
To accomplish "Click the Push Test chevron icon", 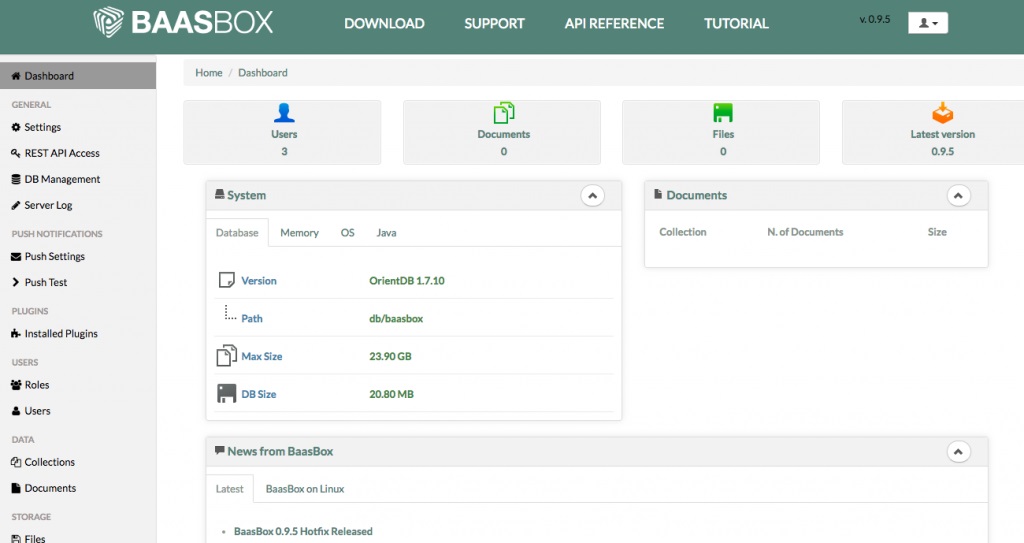I will coord(16,282).
